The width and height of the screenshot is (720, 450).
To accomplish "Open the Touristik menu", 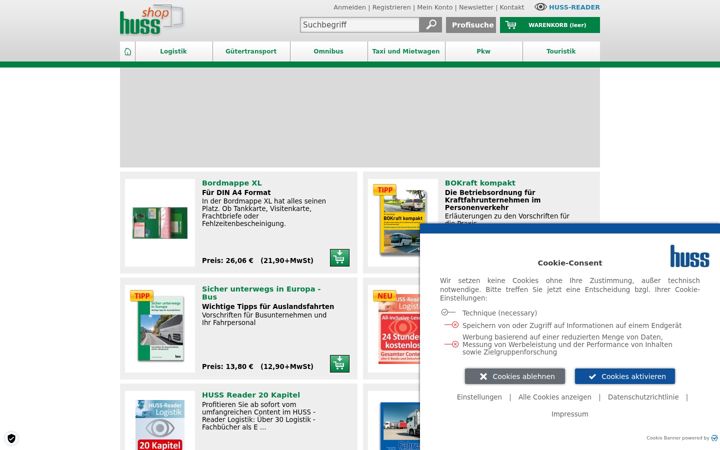I will tap(561, 51).
